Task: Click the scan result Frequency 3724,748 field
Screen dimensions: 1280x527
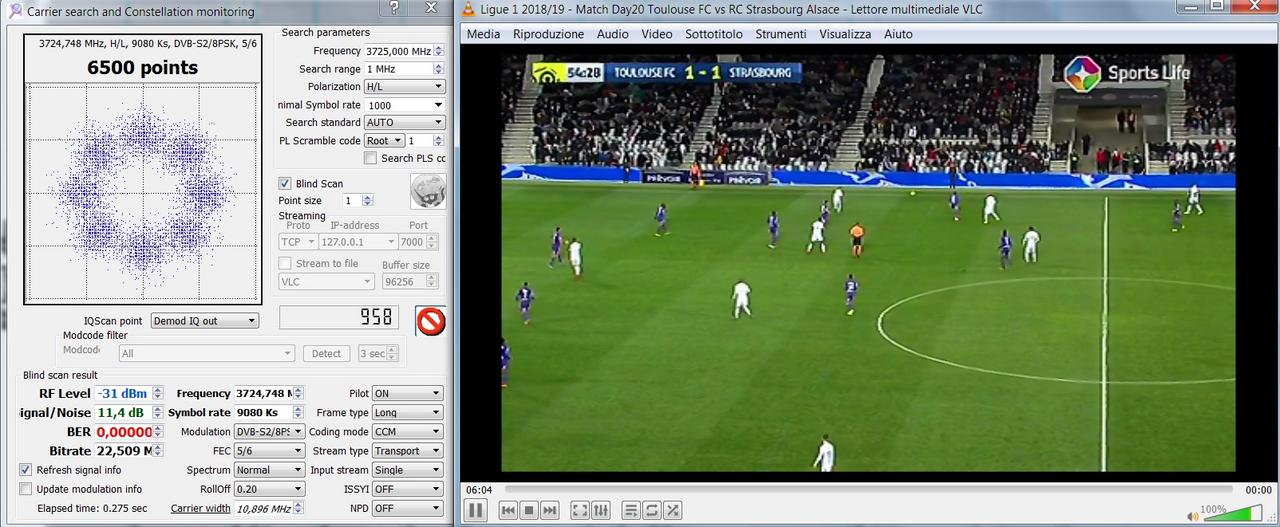Action: pyautogui.click(x=269, y=394)
